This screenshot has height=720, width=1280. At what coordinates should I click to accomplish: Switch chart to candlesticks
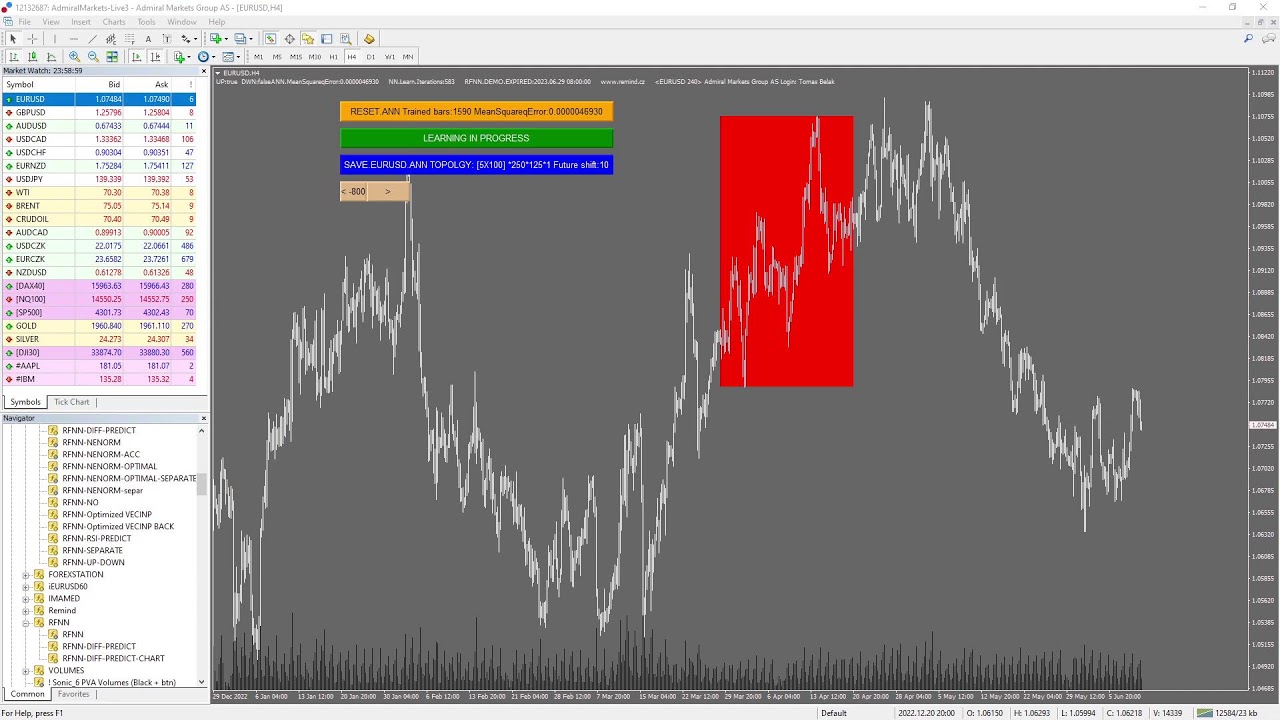tap(32, 57)
